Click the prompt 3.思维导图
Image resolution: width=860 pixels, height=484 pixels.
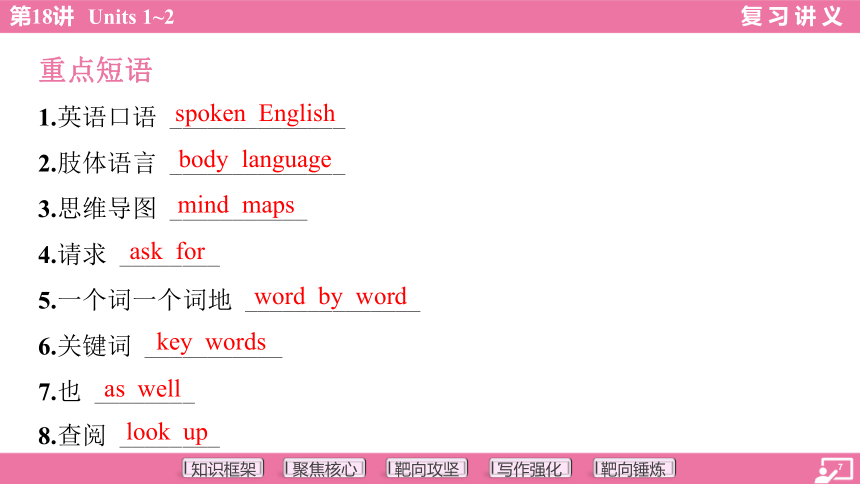(x=97, y=209)
